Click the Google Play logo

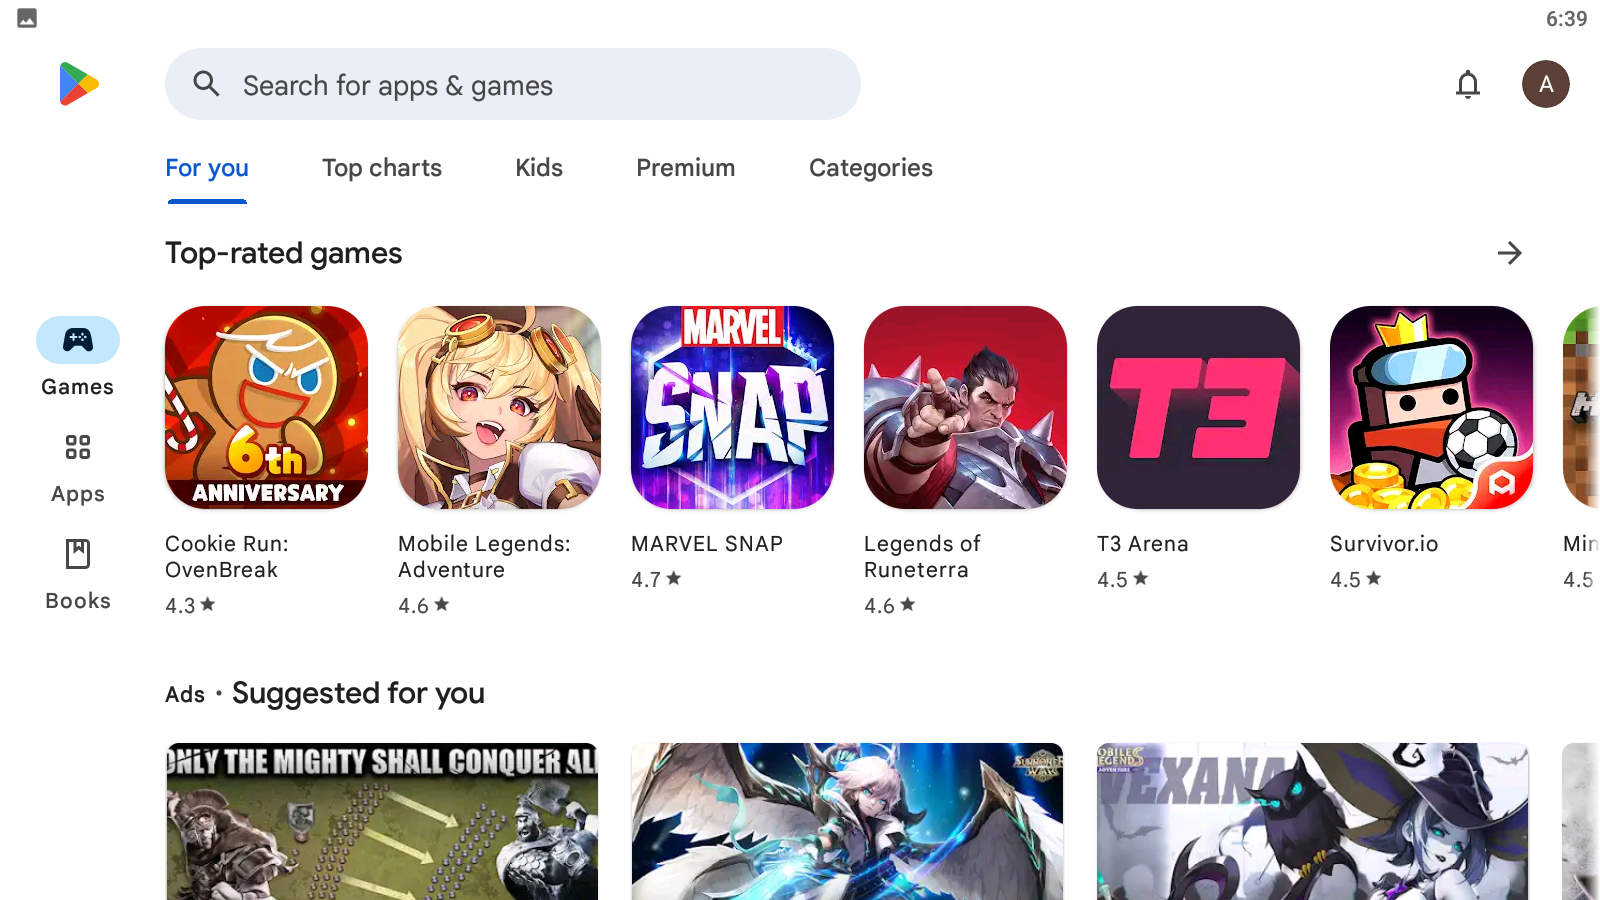79,84
